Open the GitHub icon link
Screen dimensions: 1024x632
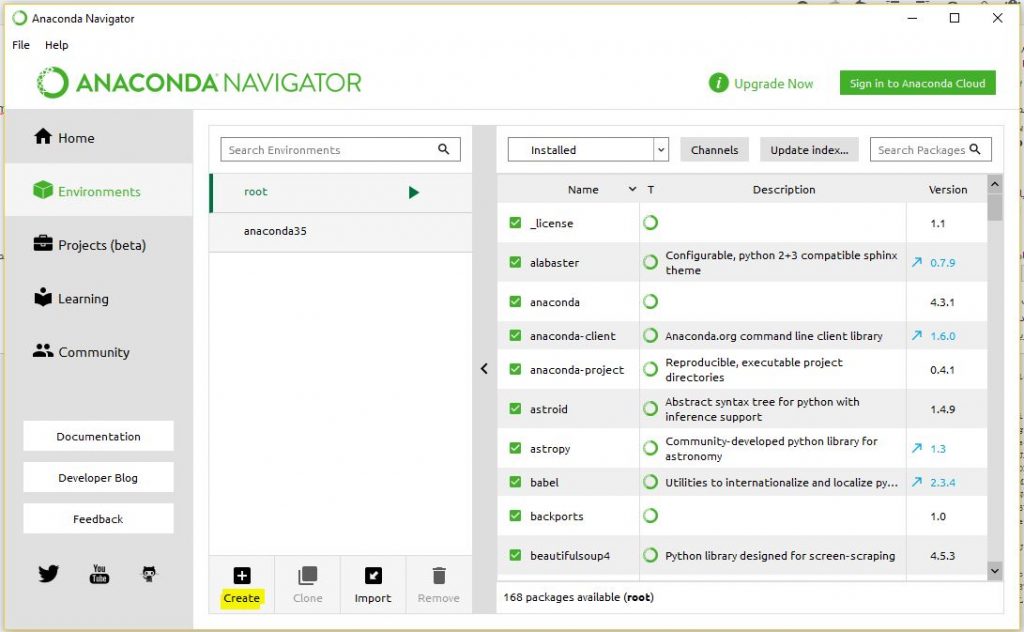149,574
